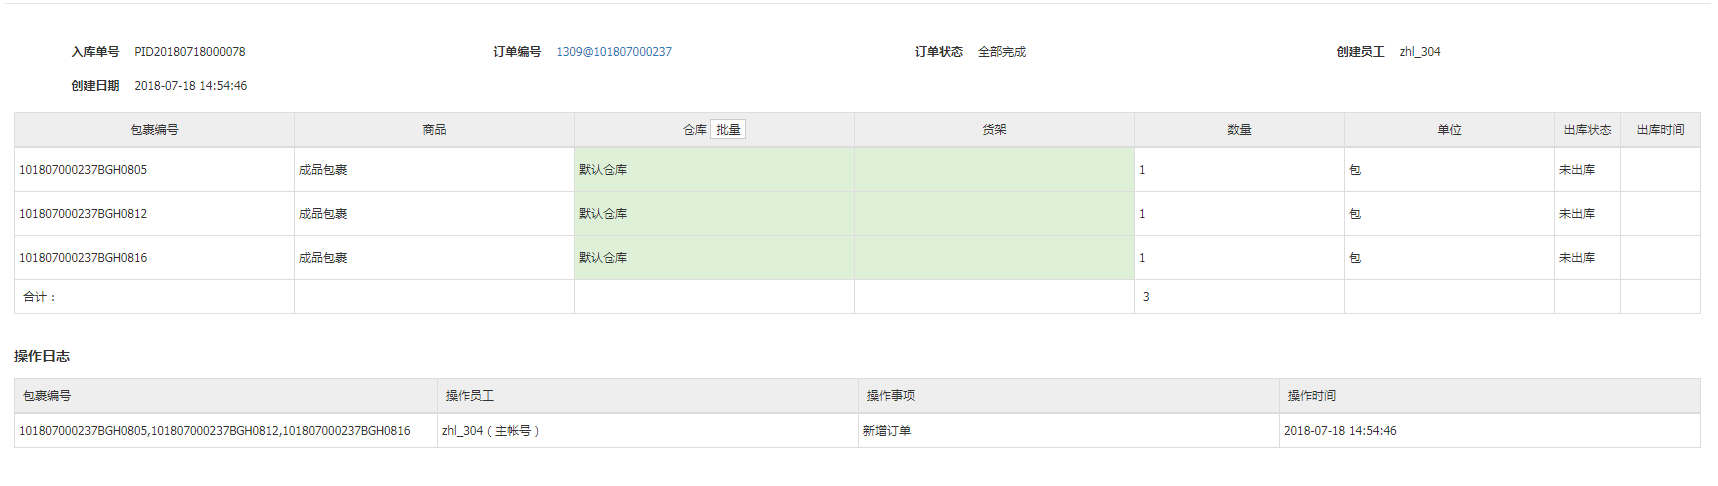
Task: Click the empty shelf cell for package BGH0816
Action: point(994,258)
